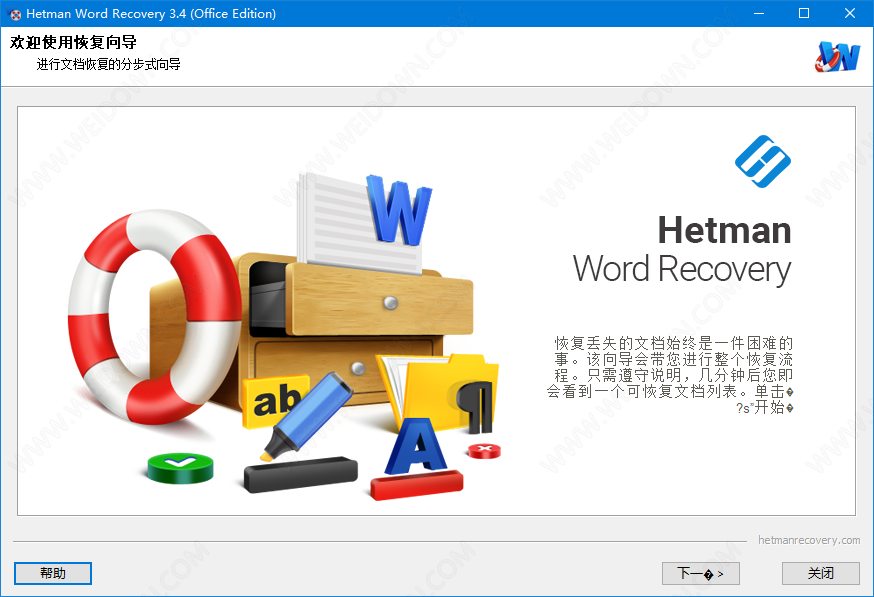Click the Word Recovery lifebuoy logo in header
This screenshot has height=597, width=874.
(837, 57)
